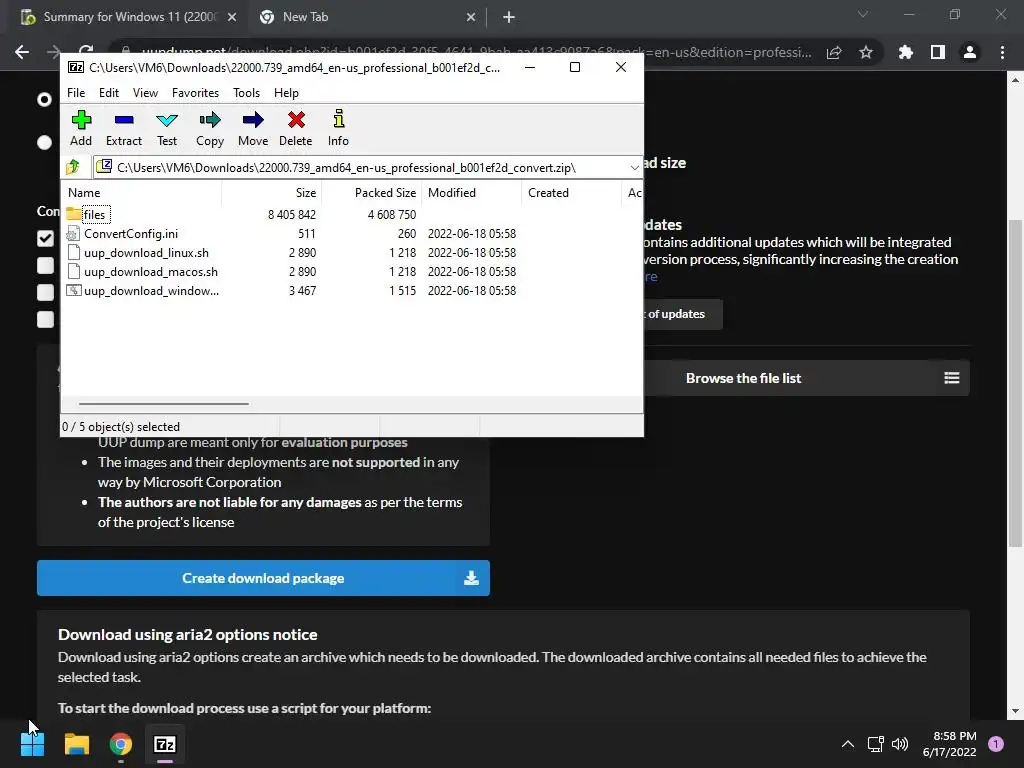
Task: Click the browser back arrow
Action: tap(22, 52)
